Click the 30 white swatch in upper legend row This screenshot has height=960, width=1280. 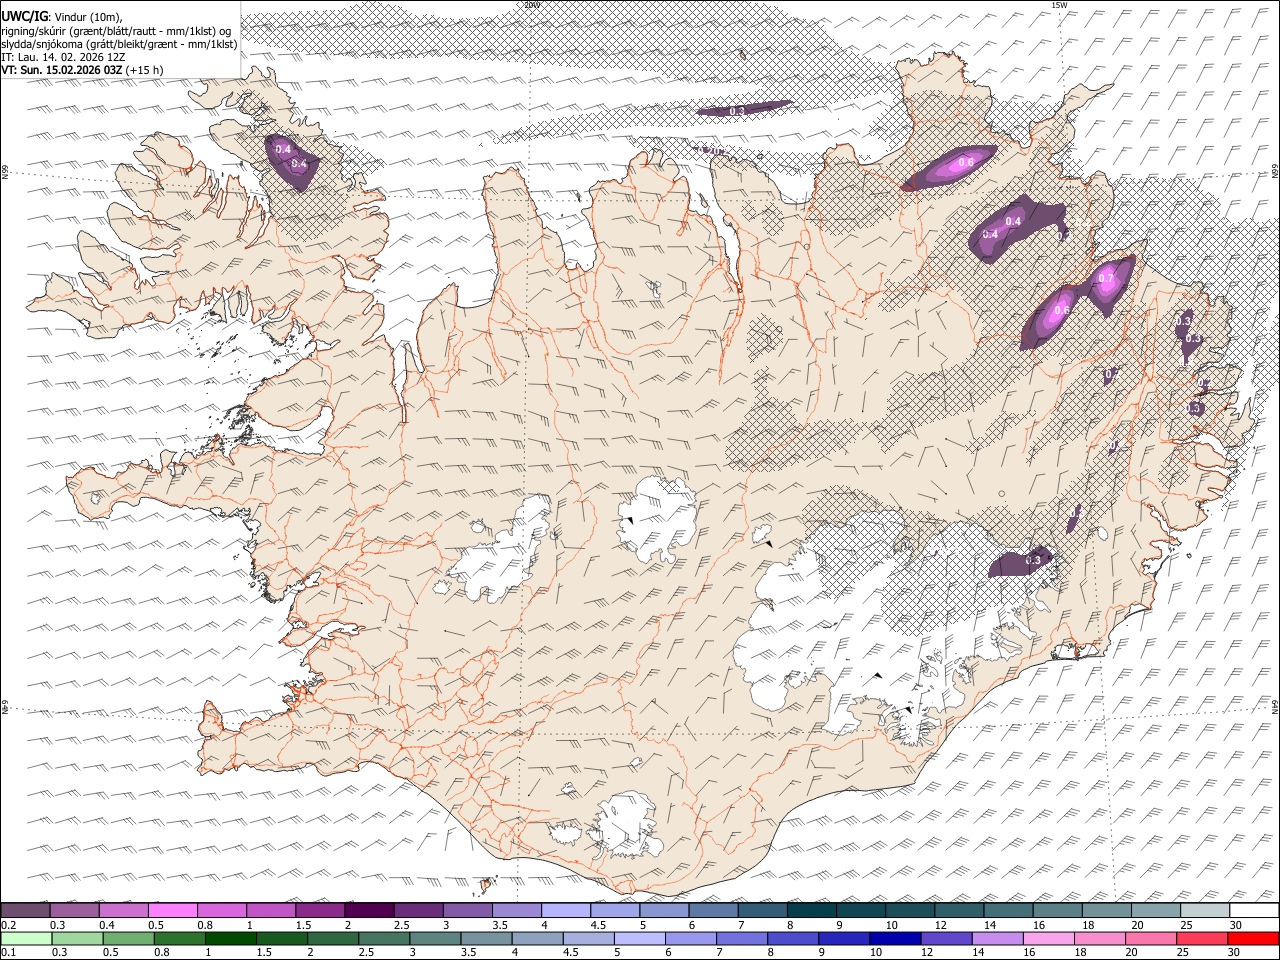pyautogui.click(x=1254, y=910)
